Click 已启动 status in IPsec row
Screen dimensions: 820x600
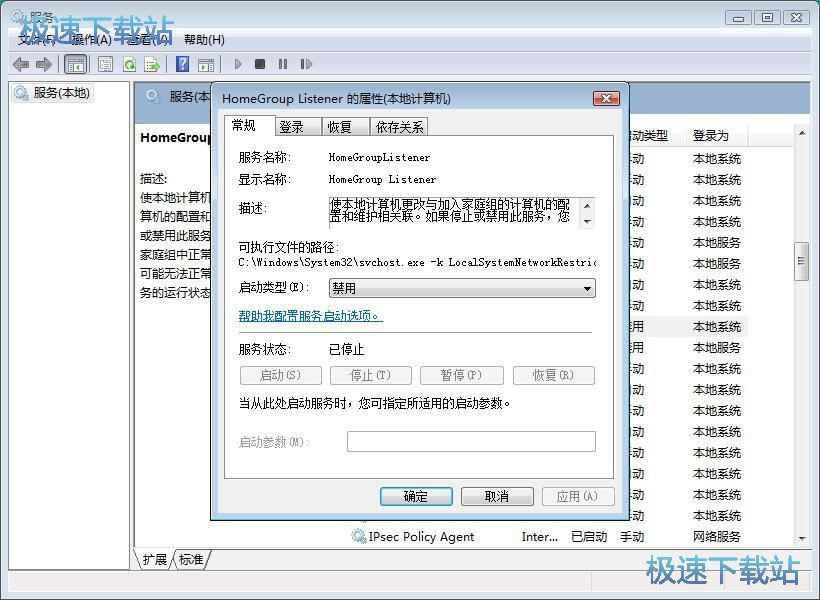pos(589,536)
